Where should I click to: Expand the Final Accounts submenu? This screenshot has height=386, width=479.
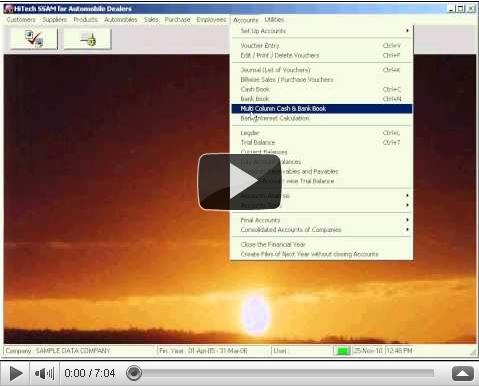(x=322, y=220)
